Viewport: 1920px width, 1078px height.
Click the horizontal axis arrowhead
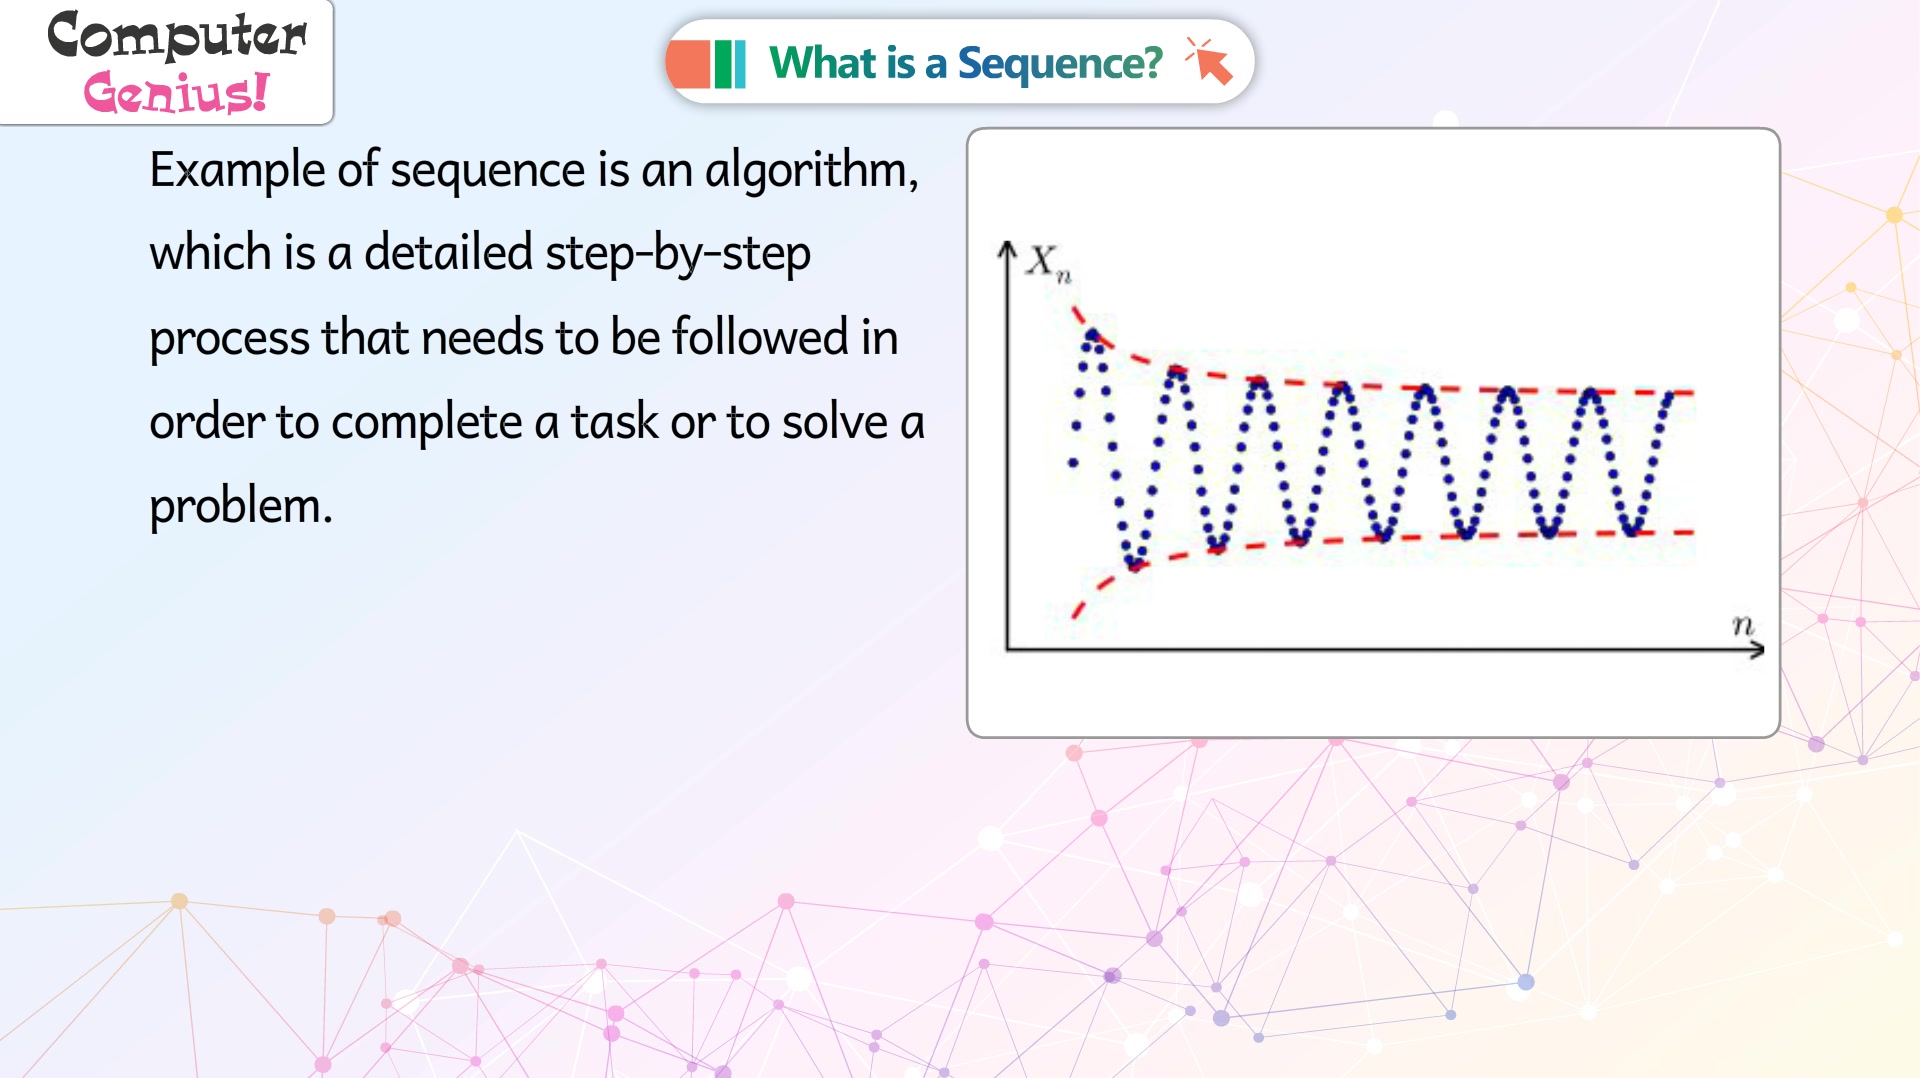[x=1756, y=650]
